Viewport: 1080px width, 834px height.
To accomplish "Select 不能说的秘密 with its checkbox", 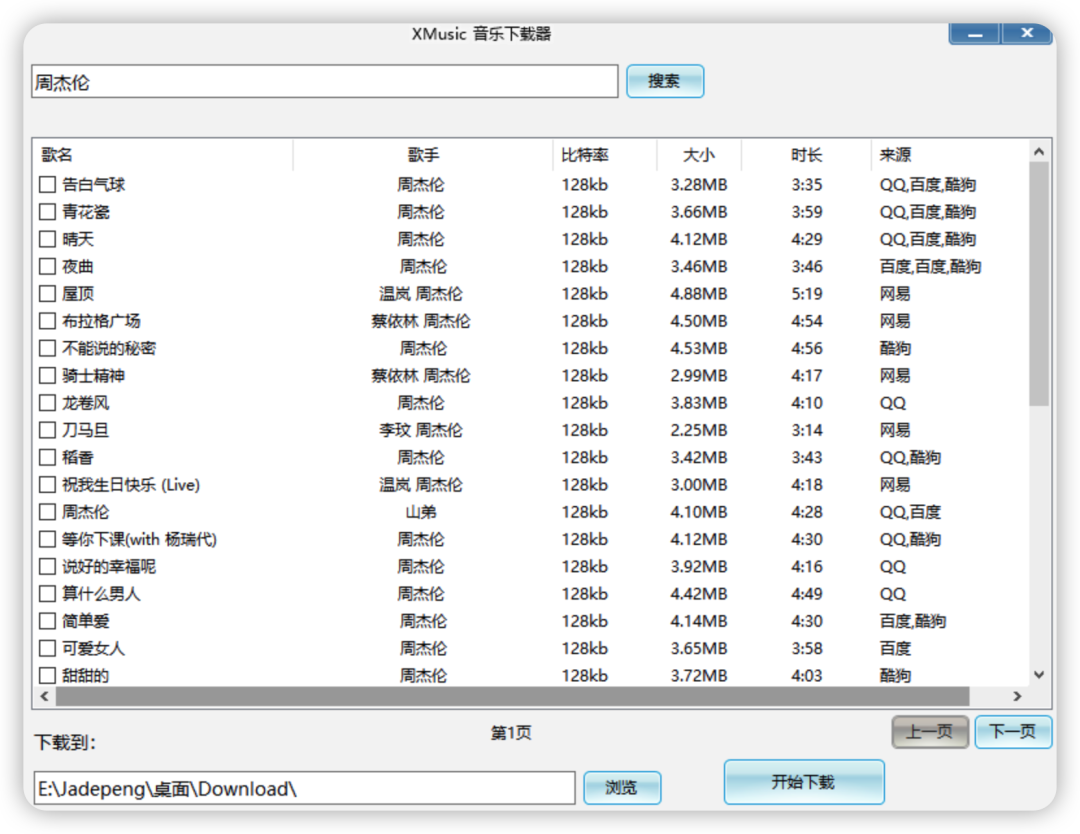I will pyautogui.click(x=46, y=348).
